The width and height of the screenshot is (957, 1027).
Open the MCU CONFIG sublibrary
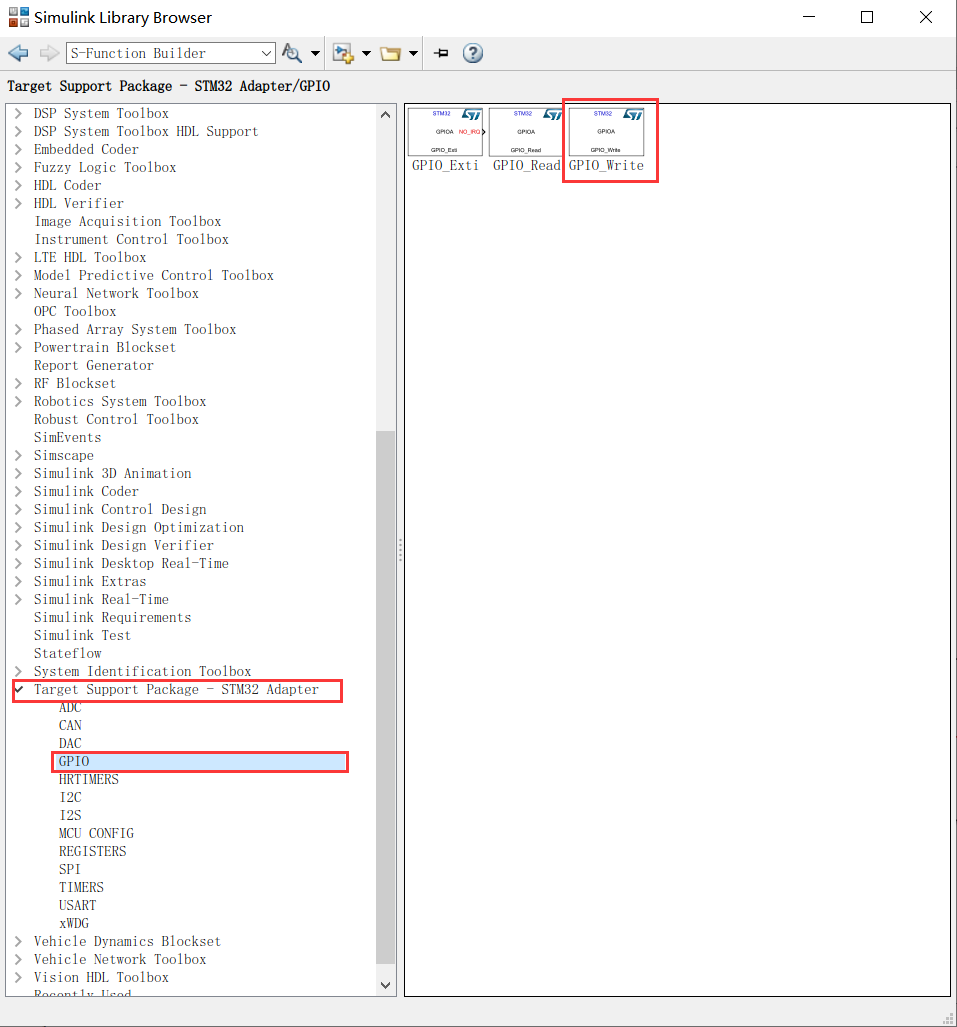click(96, 833)
